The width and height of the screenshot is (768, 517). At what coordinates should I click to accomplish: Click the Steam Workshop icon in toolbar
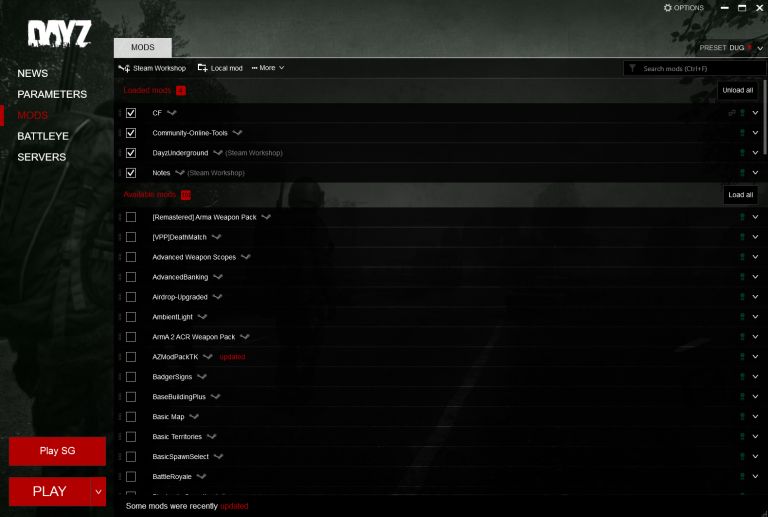124,68
